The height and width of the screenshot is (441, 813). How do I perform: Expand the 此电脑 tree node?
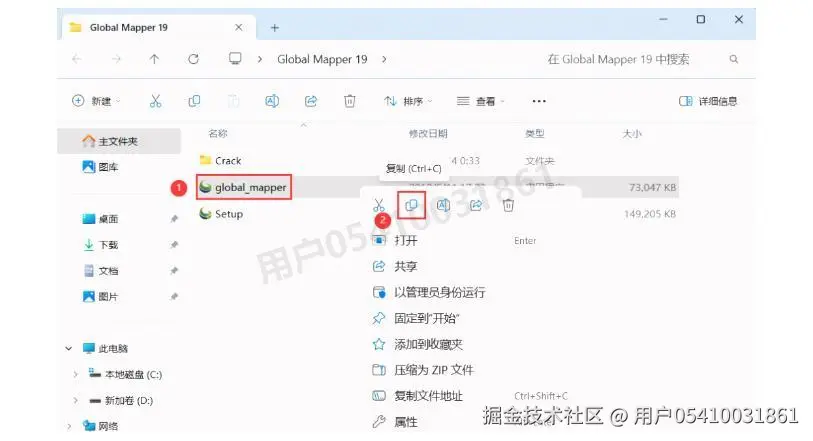pos(69,349)
